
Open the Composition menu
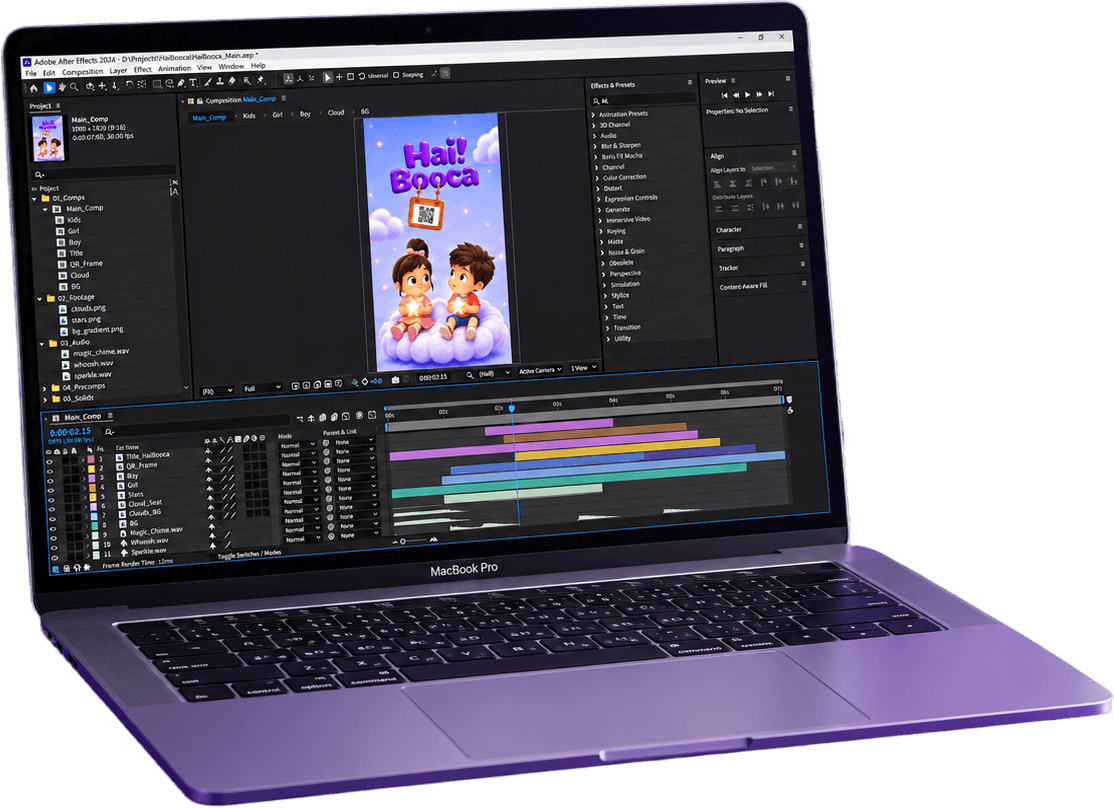(x=82, y=72)
